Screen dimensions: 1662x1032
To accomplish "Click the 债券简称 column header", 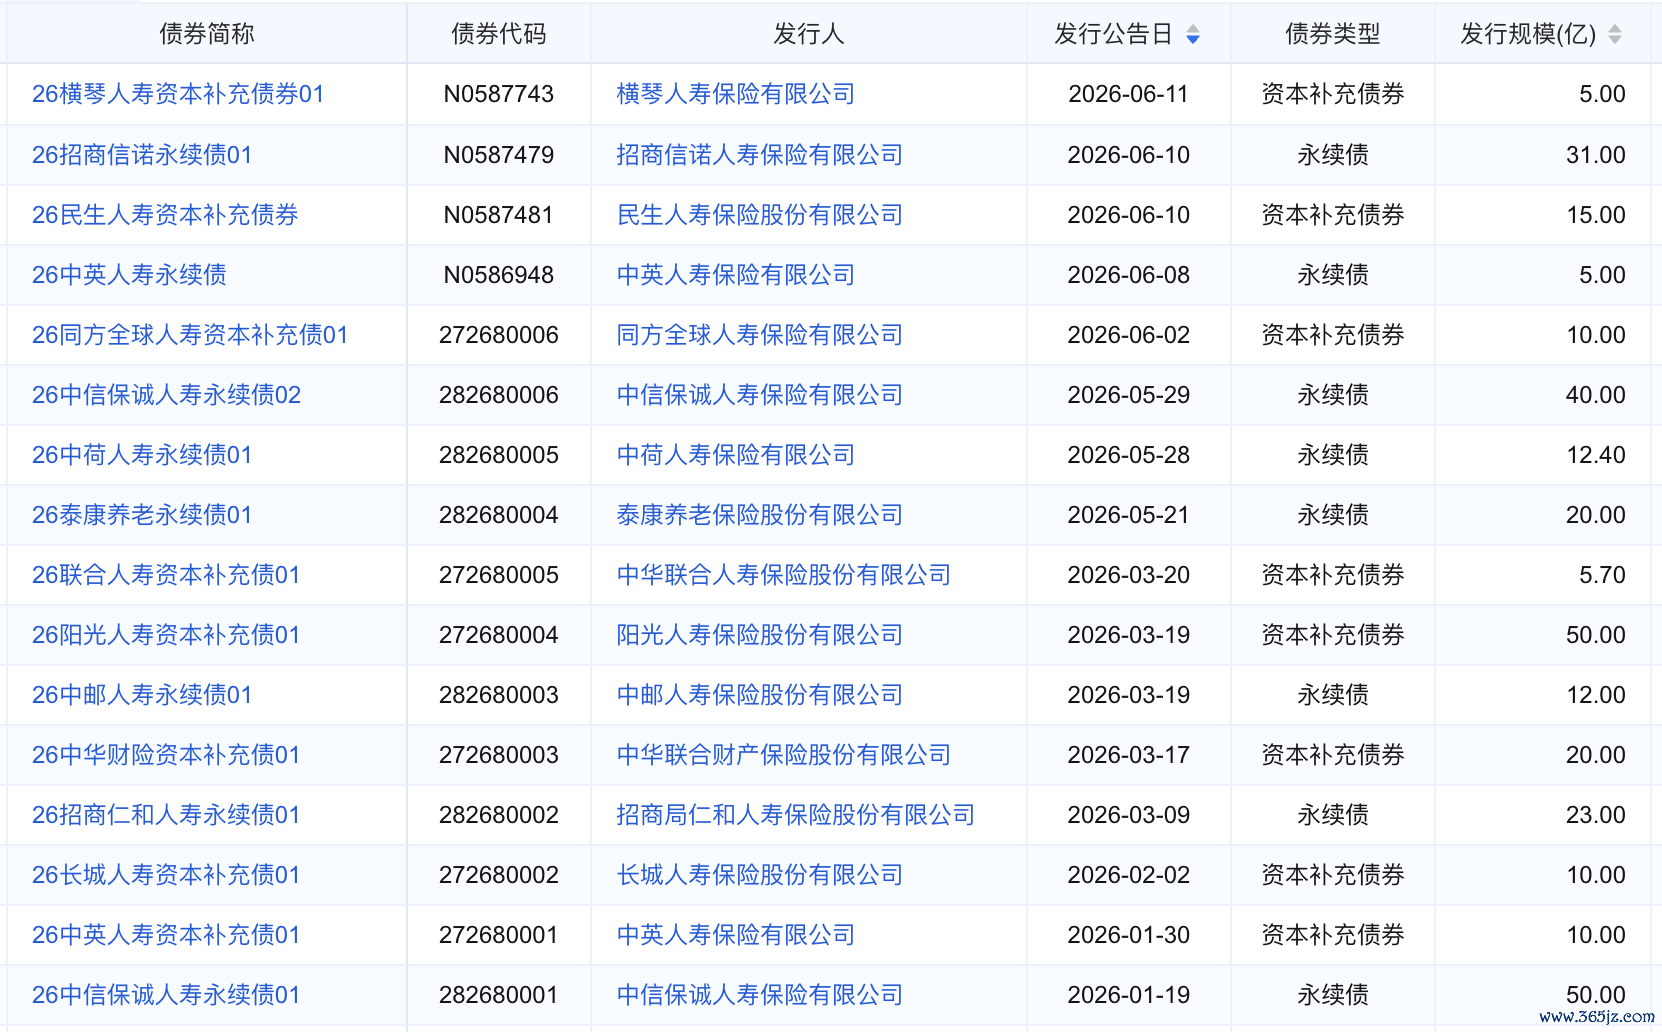I will tap(207, 34).
